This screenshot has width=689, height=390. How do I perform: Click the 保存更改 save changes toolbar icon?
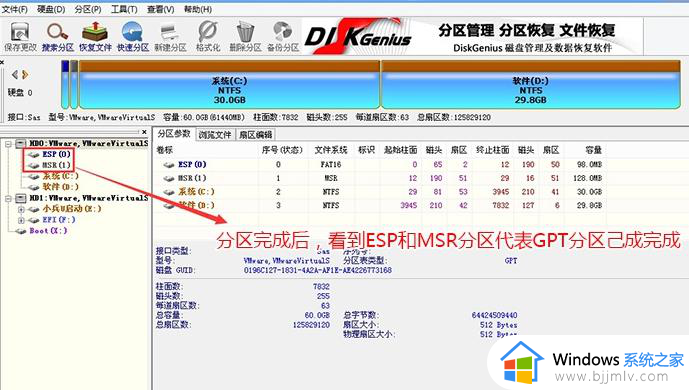coord(20,36)
